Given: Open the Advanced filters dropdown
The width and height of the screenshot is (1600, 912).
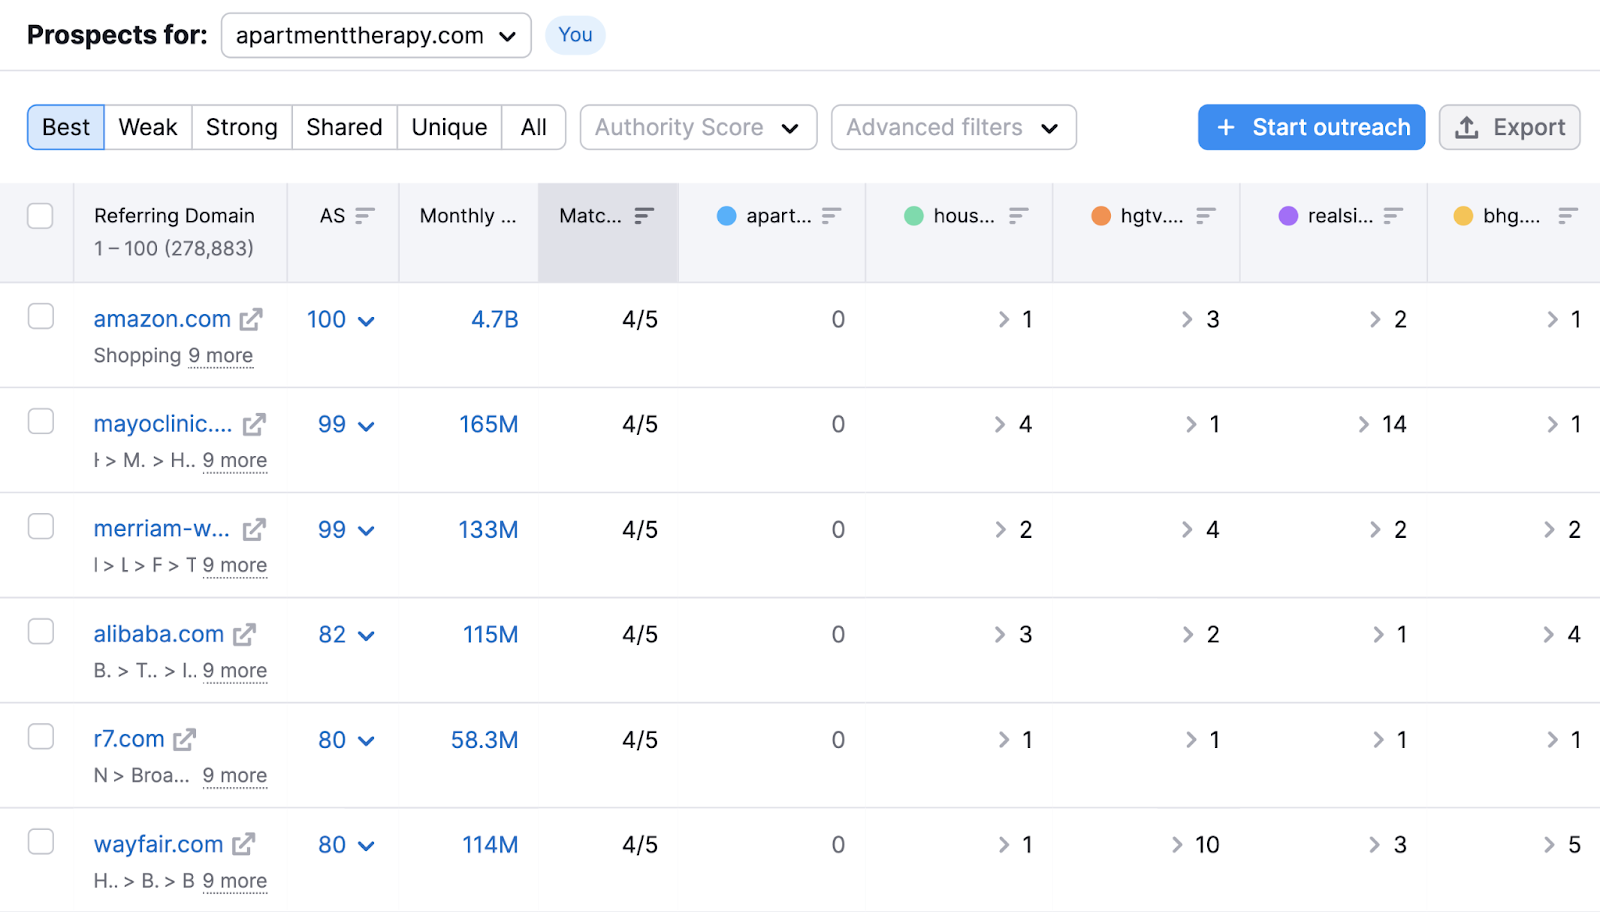Looking at the screenshot, I should coord(953,127).
